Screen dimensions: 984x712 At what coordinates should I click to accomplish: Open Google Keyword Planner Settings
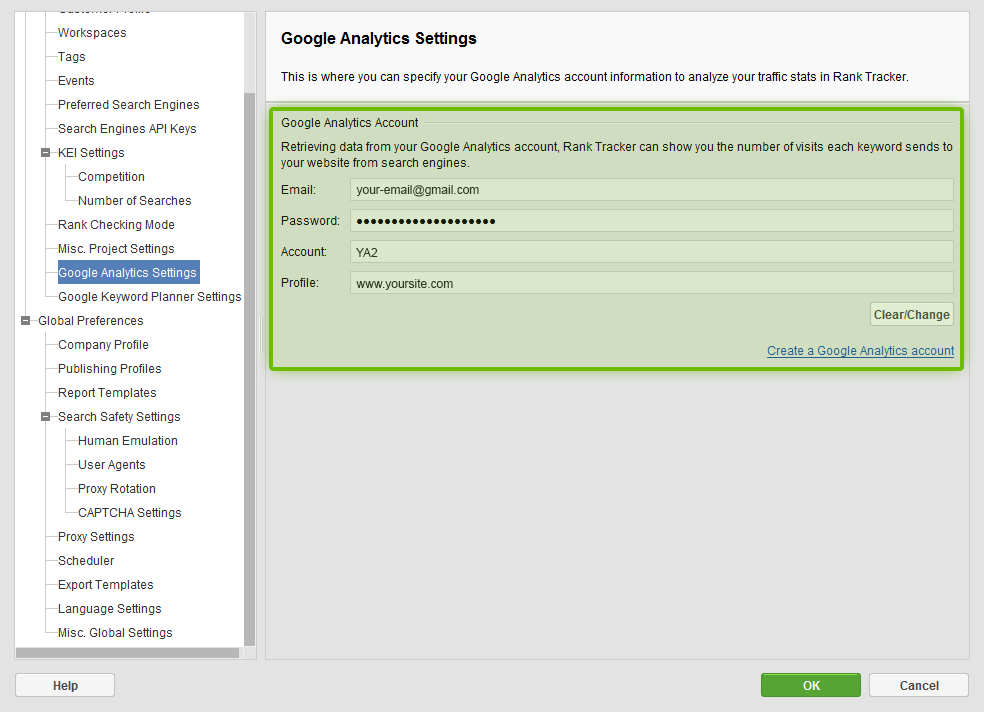pyautogui.click(x=149, y=297)
